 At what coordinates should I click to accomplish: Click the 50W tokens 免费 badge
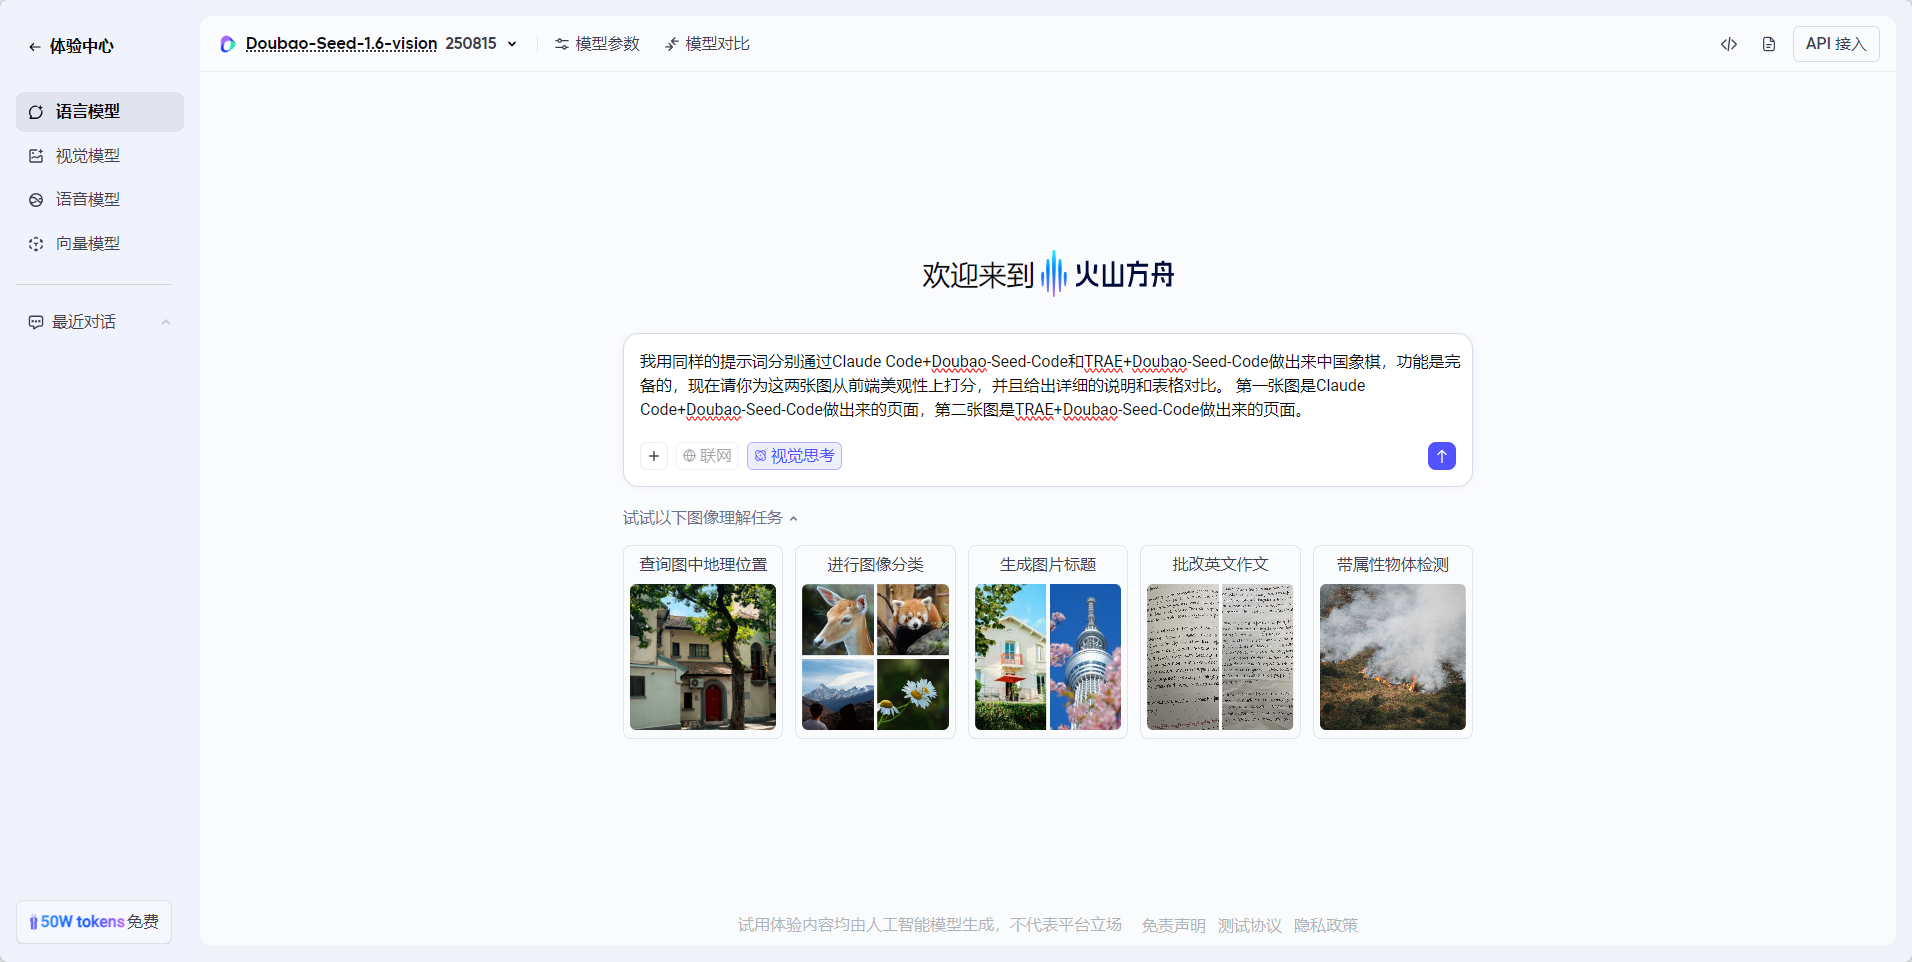click(x=94, y=921)
